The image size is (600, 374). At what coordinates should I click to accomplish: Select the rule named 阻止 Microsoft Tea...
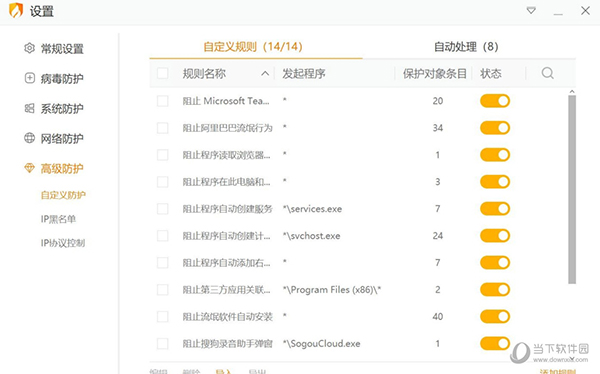click(226, 101)
